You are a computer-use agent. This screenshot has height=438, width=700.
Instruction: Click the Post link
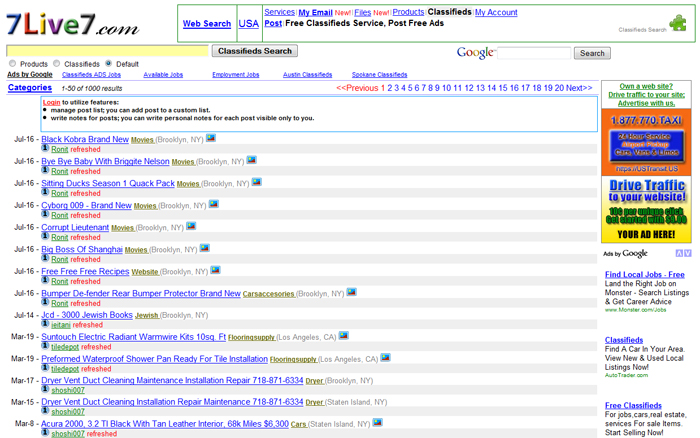pyautogui.click(x=273, y=23)
